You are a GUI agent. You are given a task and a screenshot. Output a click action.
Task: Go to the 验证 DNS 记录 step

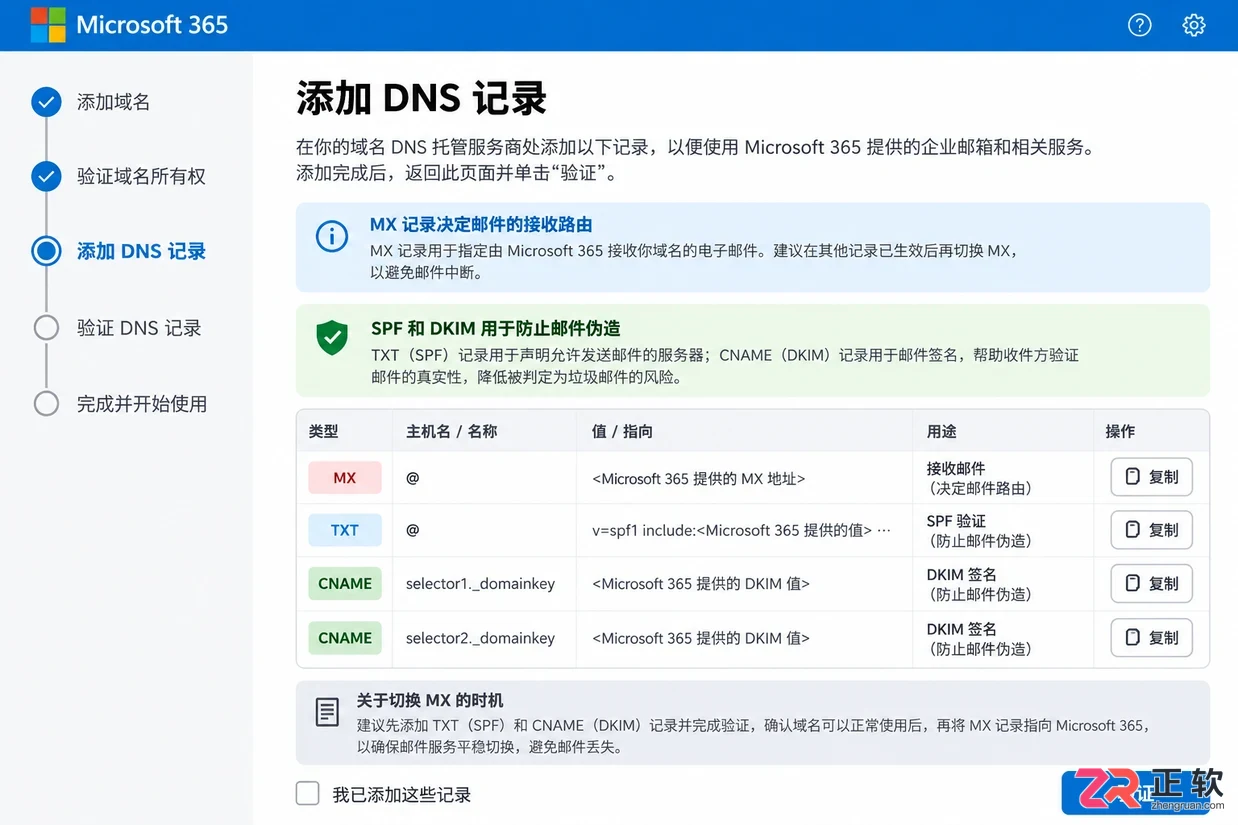[139, 328]
